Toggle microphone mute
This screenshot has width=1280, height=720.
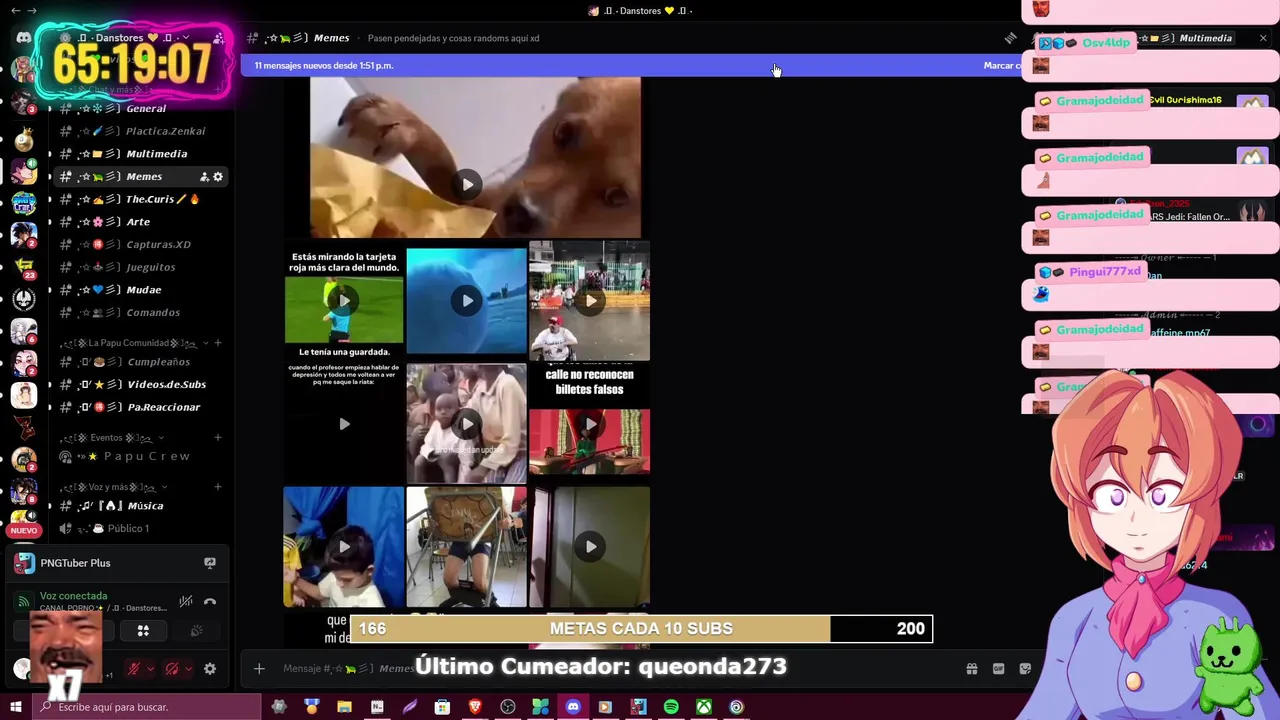[x=133, y=669]
